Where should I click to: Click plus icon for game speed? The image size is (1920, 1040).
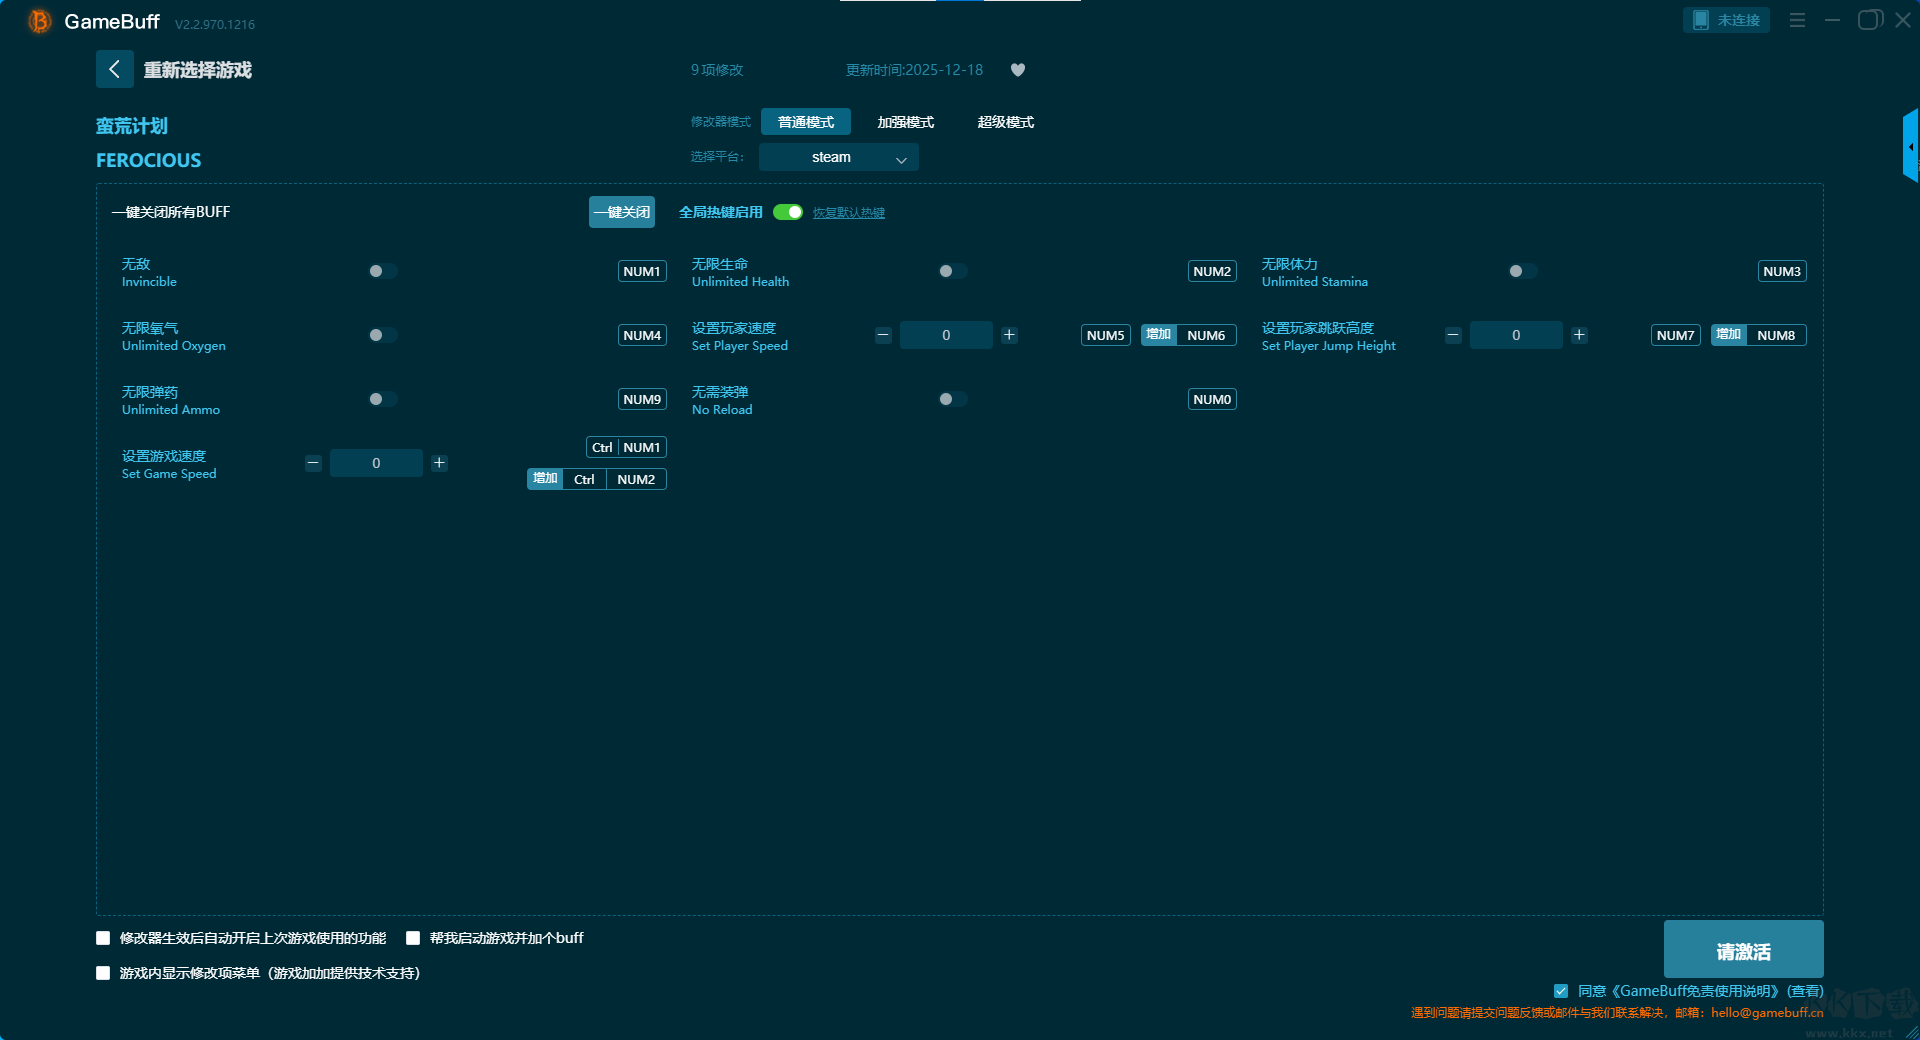point(439,463)
